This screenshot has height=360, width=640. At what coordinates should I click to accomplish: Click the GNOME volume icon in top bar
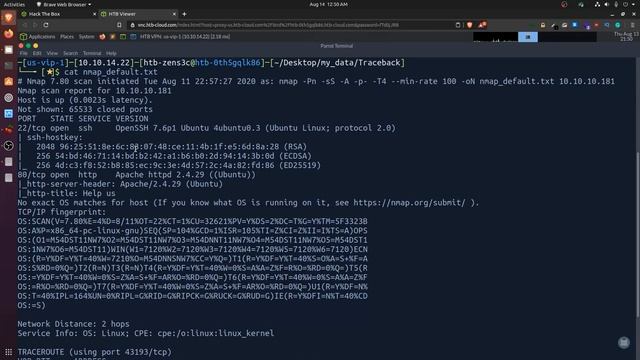pyautogui.click(x=607, y=4)
